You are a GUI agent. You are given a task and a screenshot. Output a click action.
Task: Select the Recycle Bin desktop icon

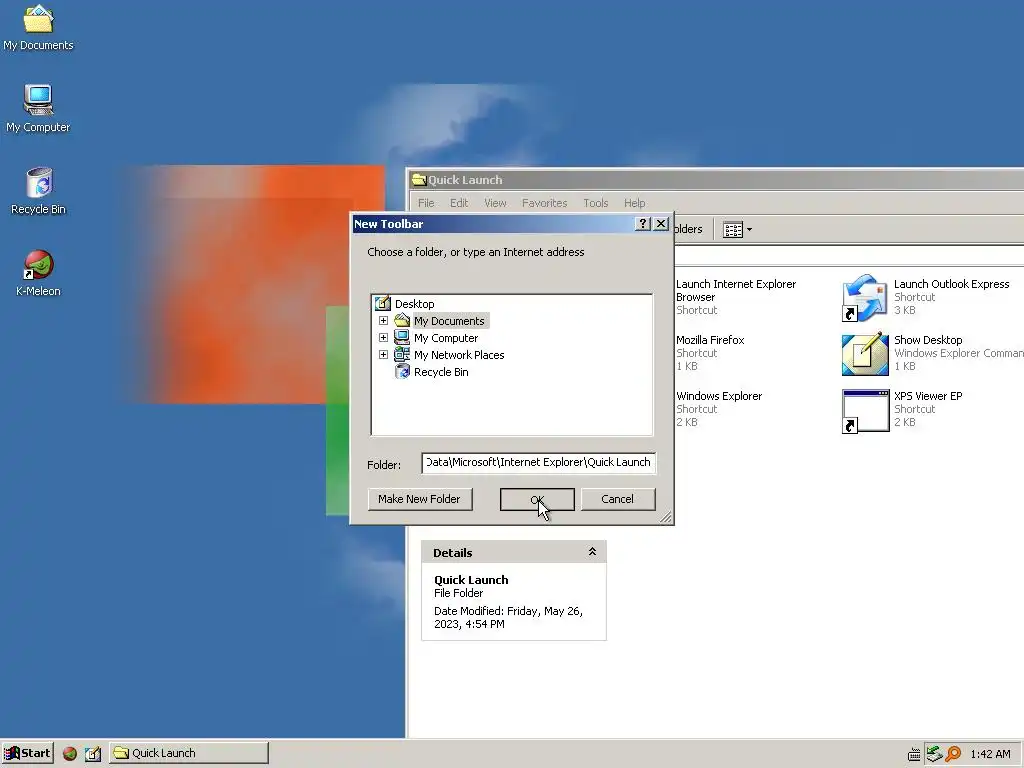(38, 191)
